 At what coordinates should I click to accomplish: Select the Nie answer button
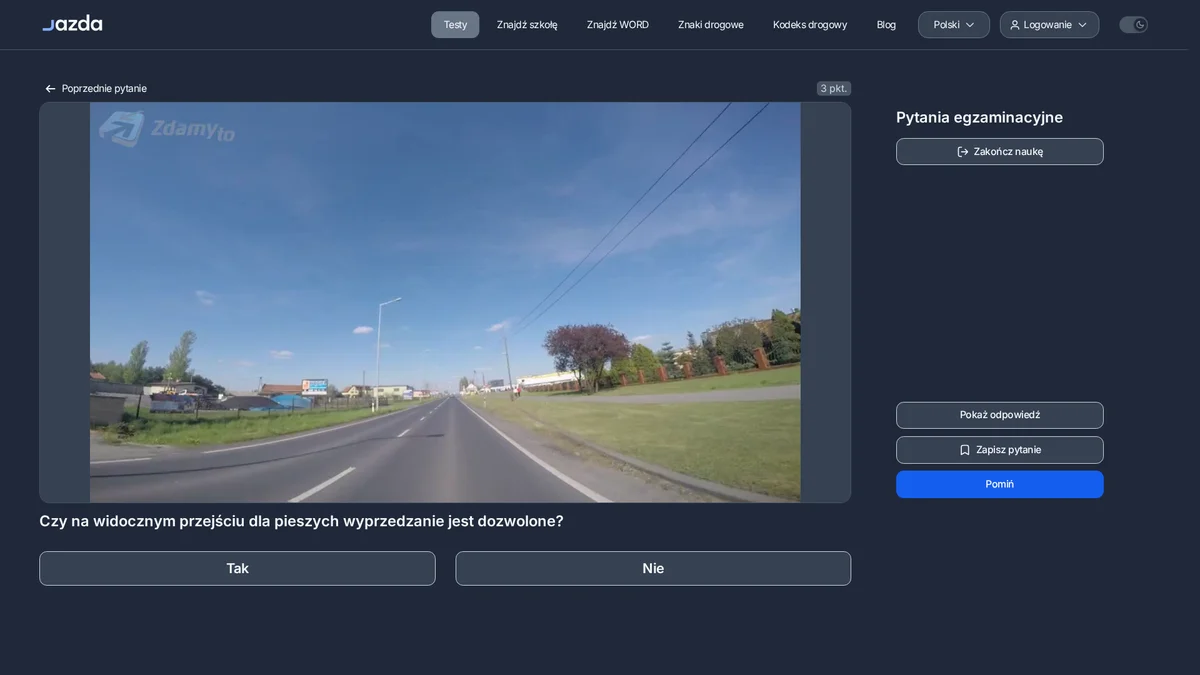(653, 569)
